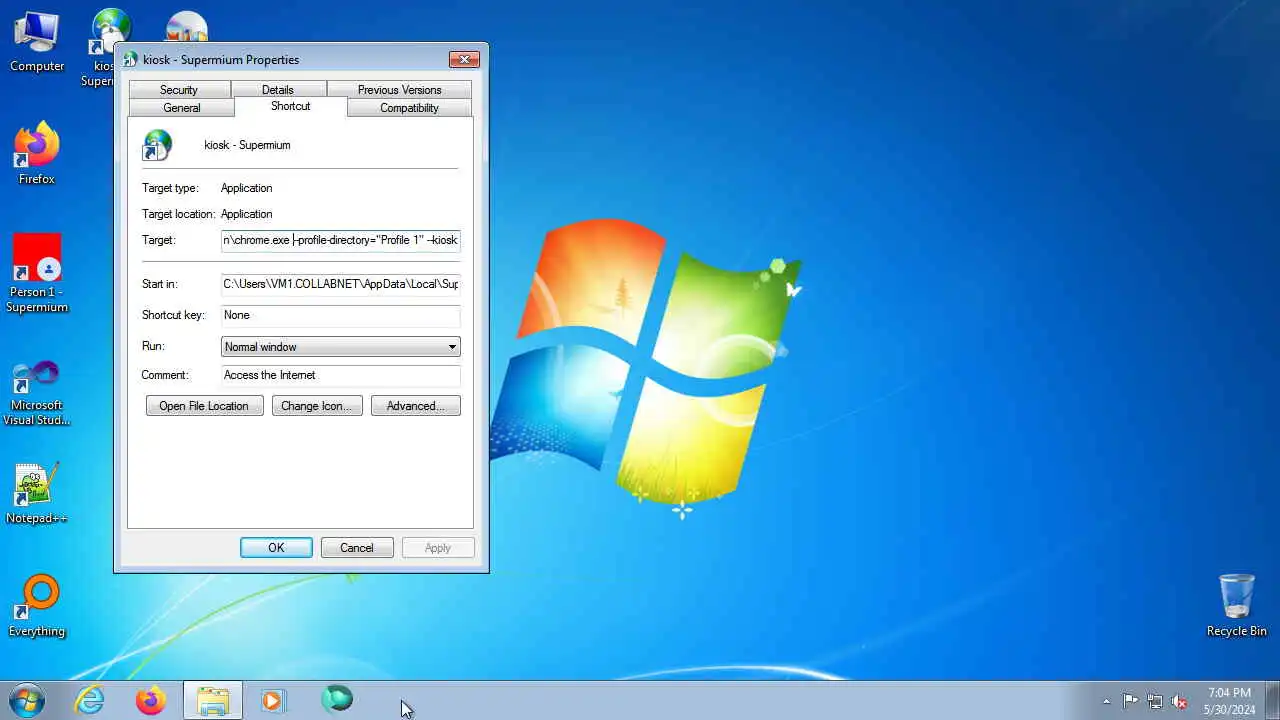Viewport: 1280px width, 720px height.
Task: Select the Person 1 - Supermium shortcut
Action: [37, 273]
